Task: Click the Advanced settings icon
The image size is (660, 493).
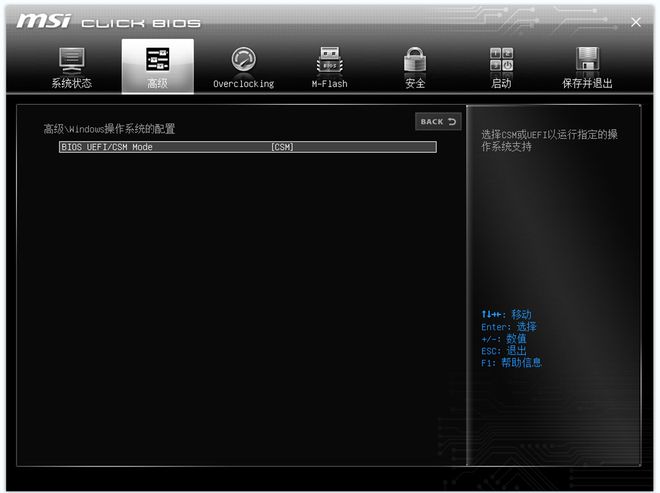Action: (x=157, y=60)
